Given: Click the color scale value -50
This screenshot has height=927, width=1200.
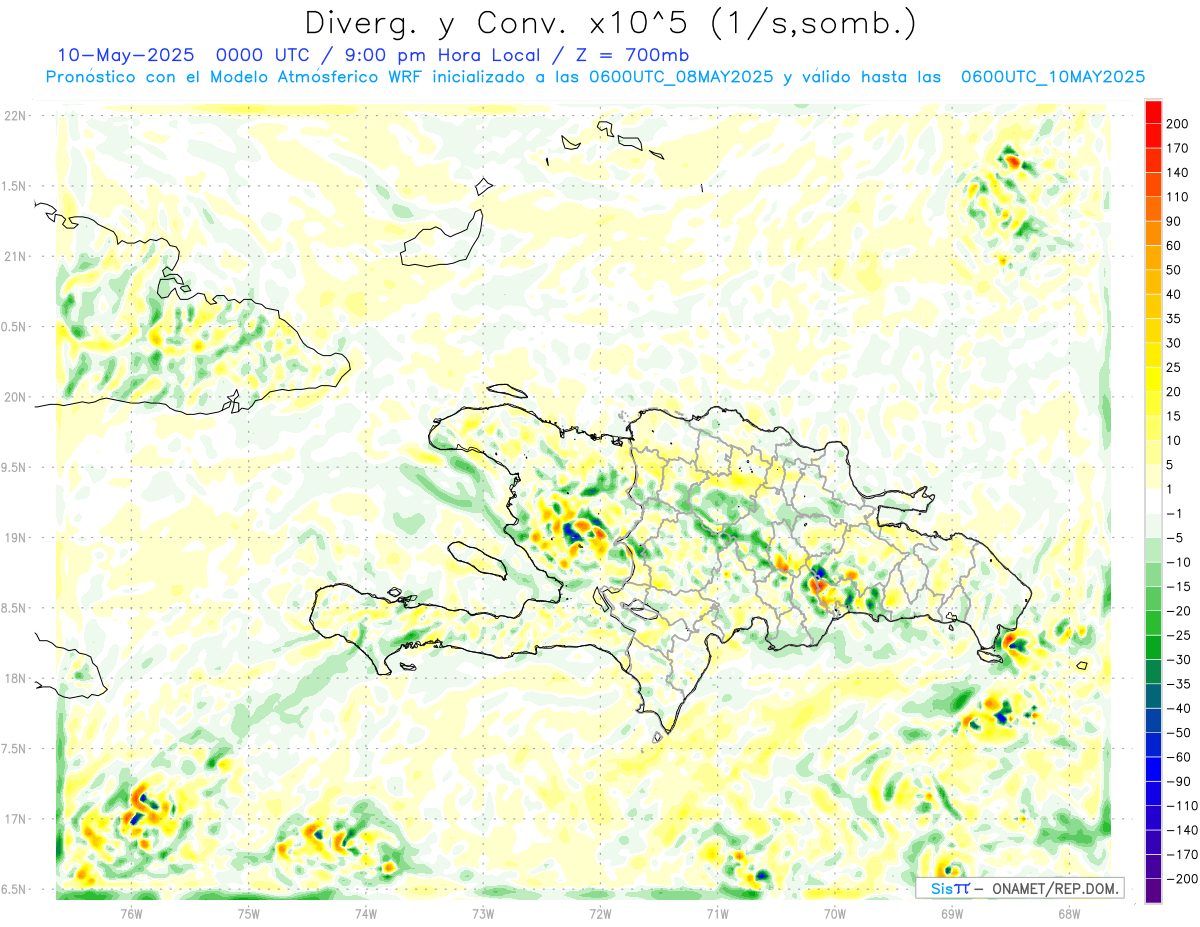Looking at the screenshot, I should coord(1178,733).
